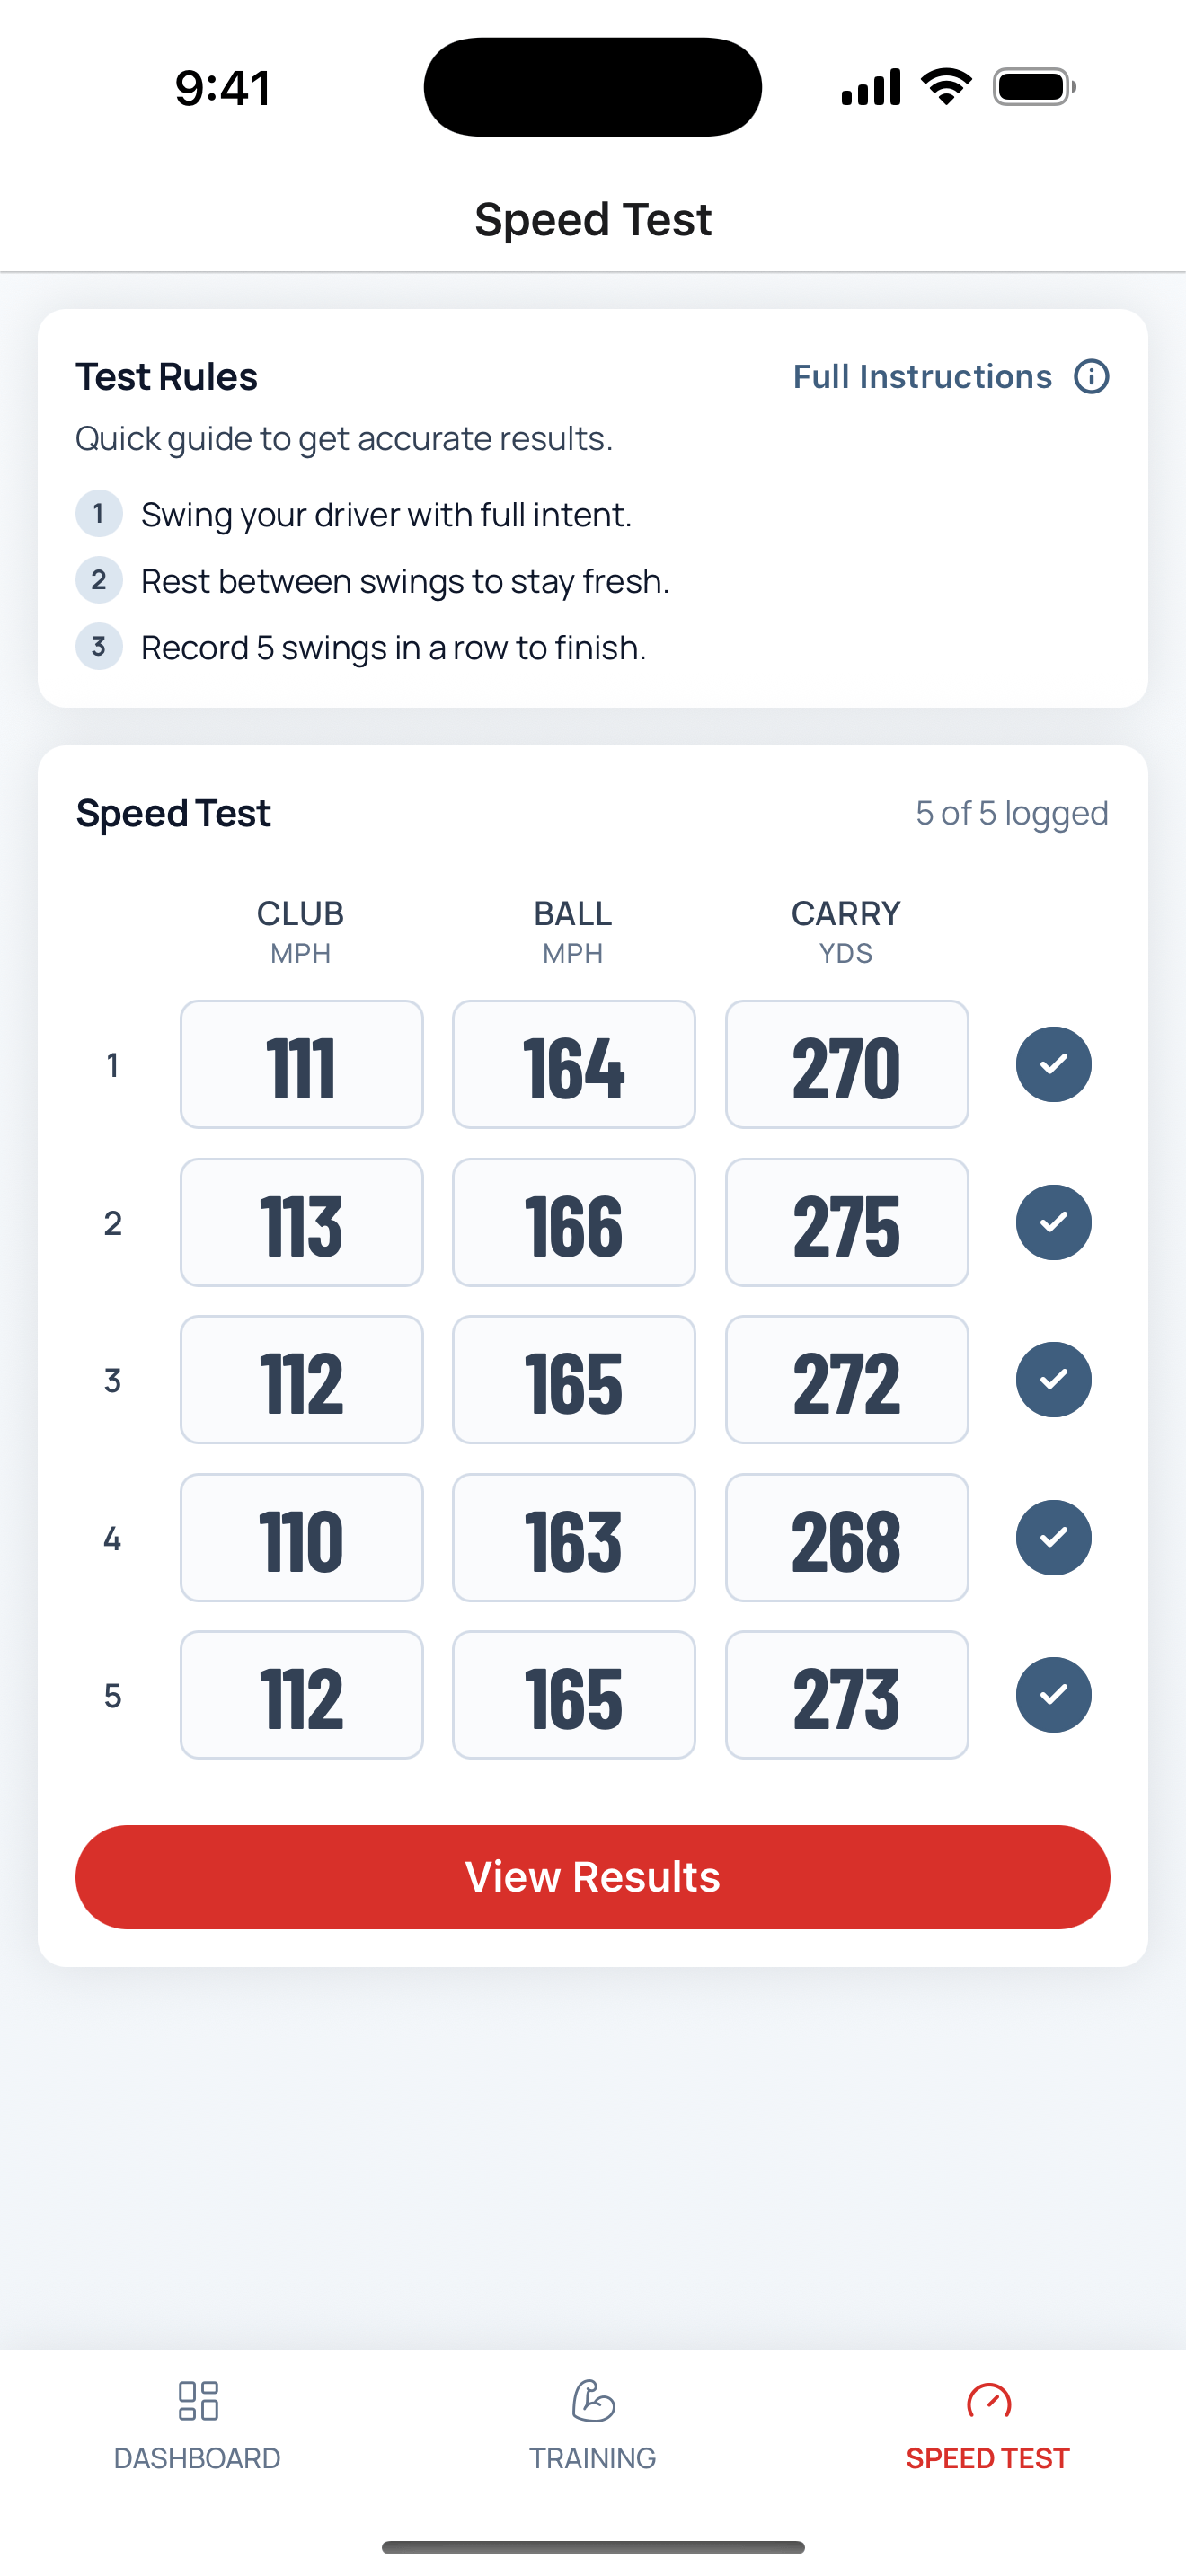
Task: Toggle the checkmark for swing 1
Action: [1052, 1065]
